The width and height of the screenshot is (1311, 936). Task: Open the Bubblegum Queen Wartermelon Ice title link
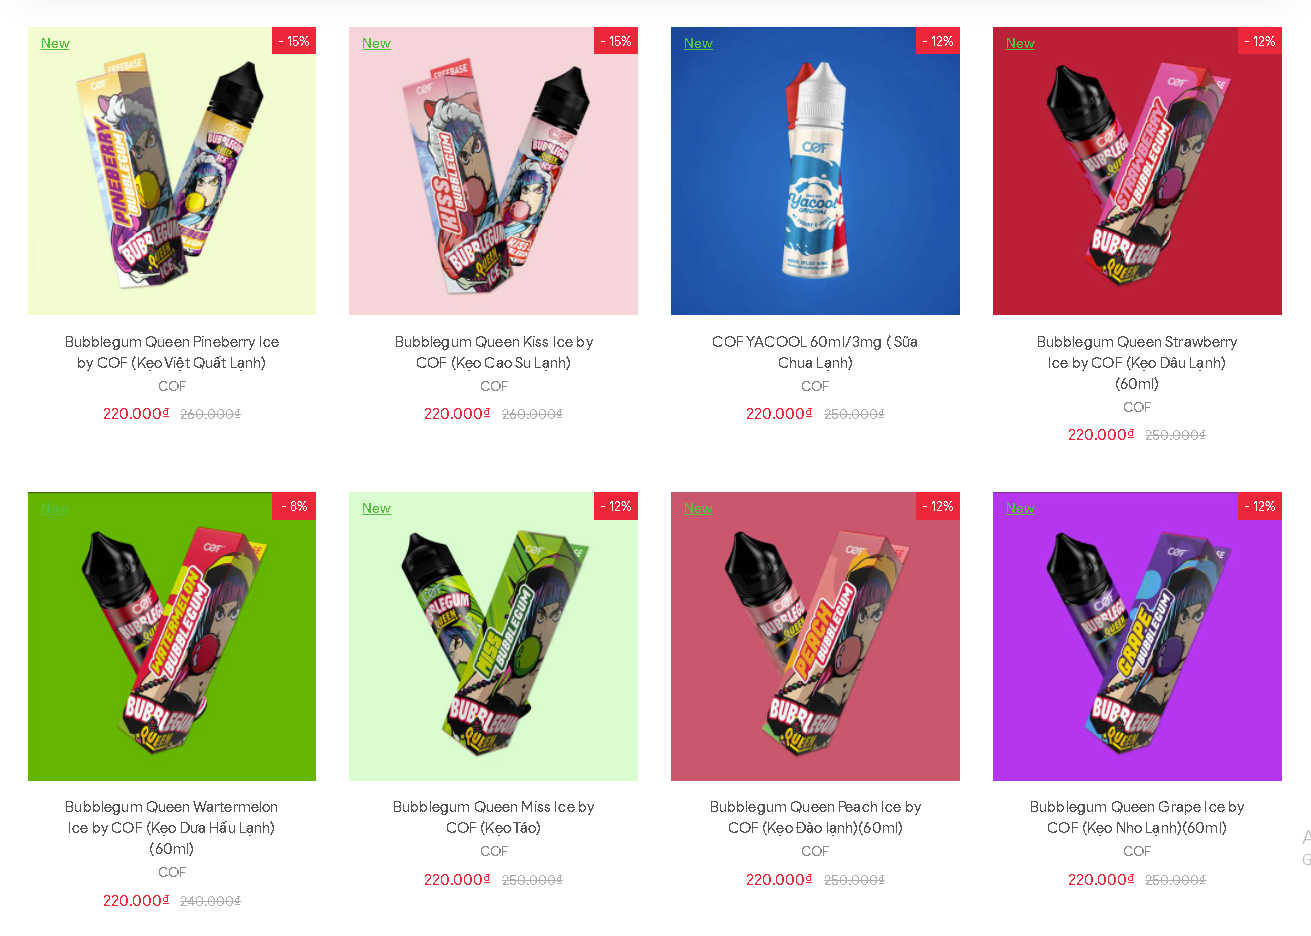click(172, 827)
